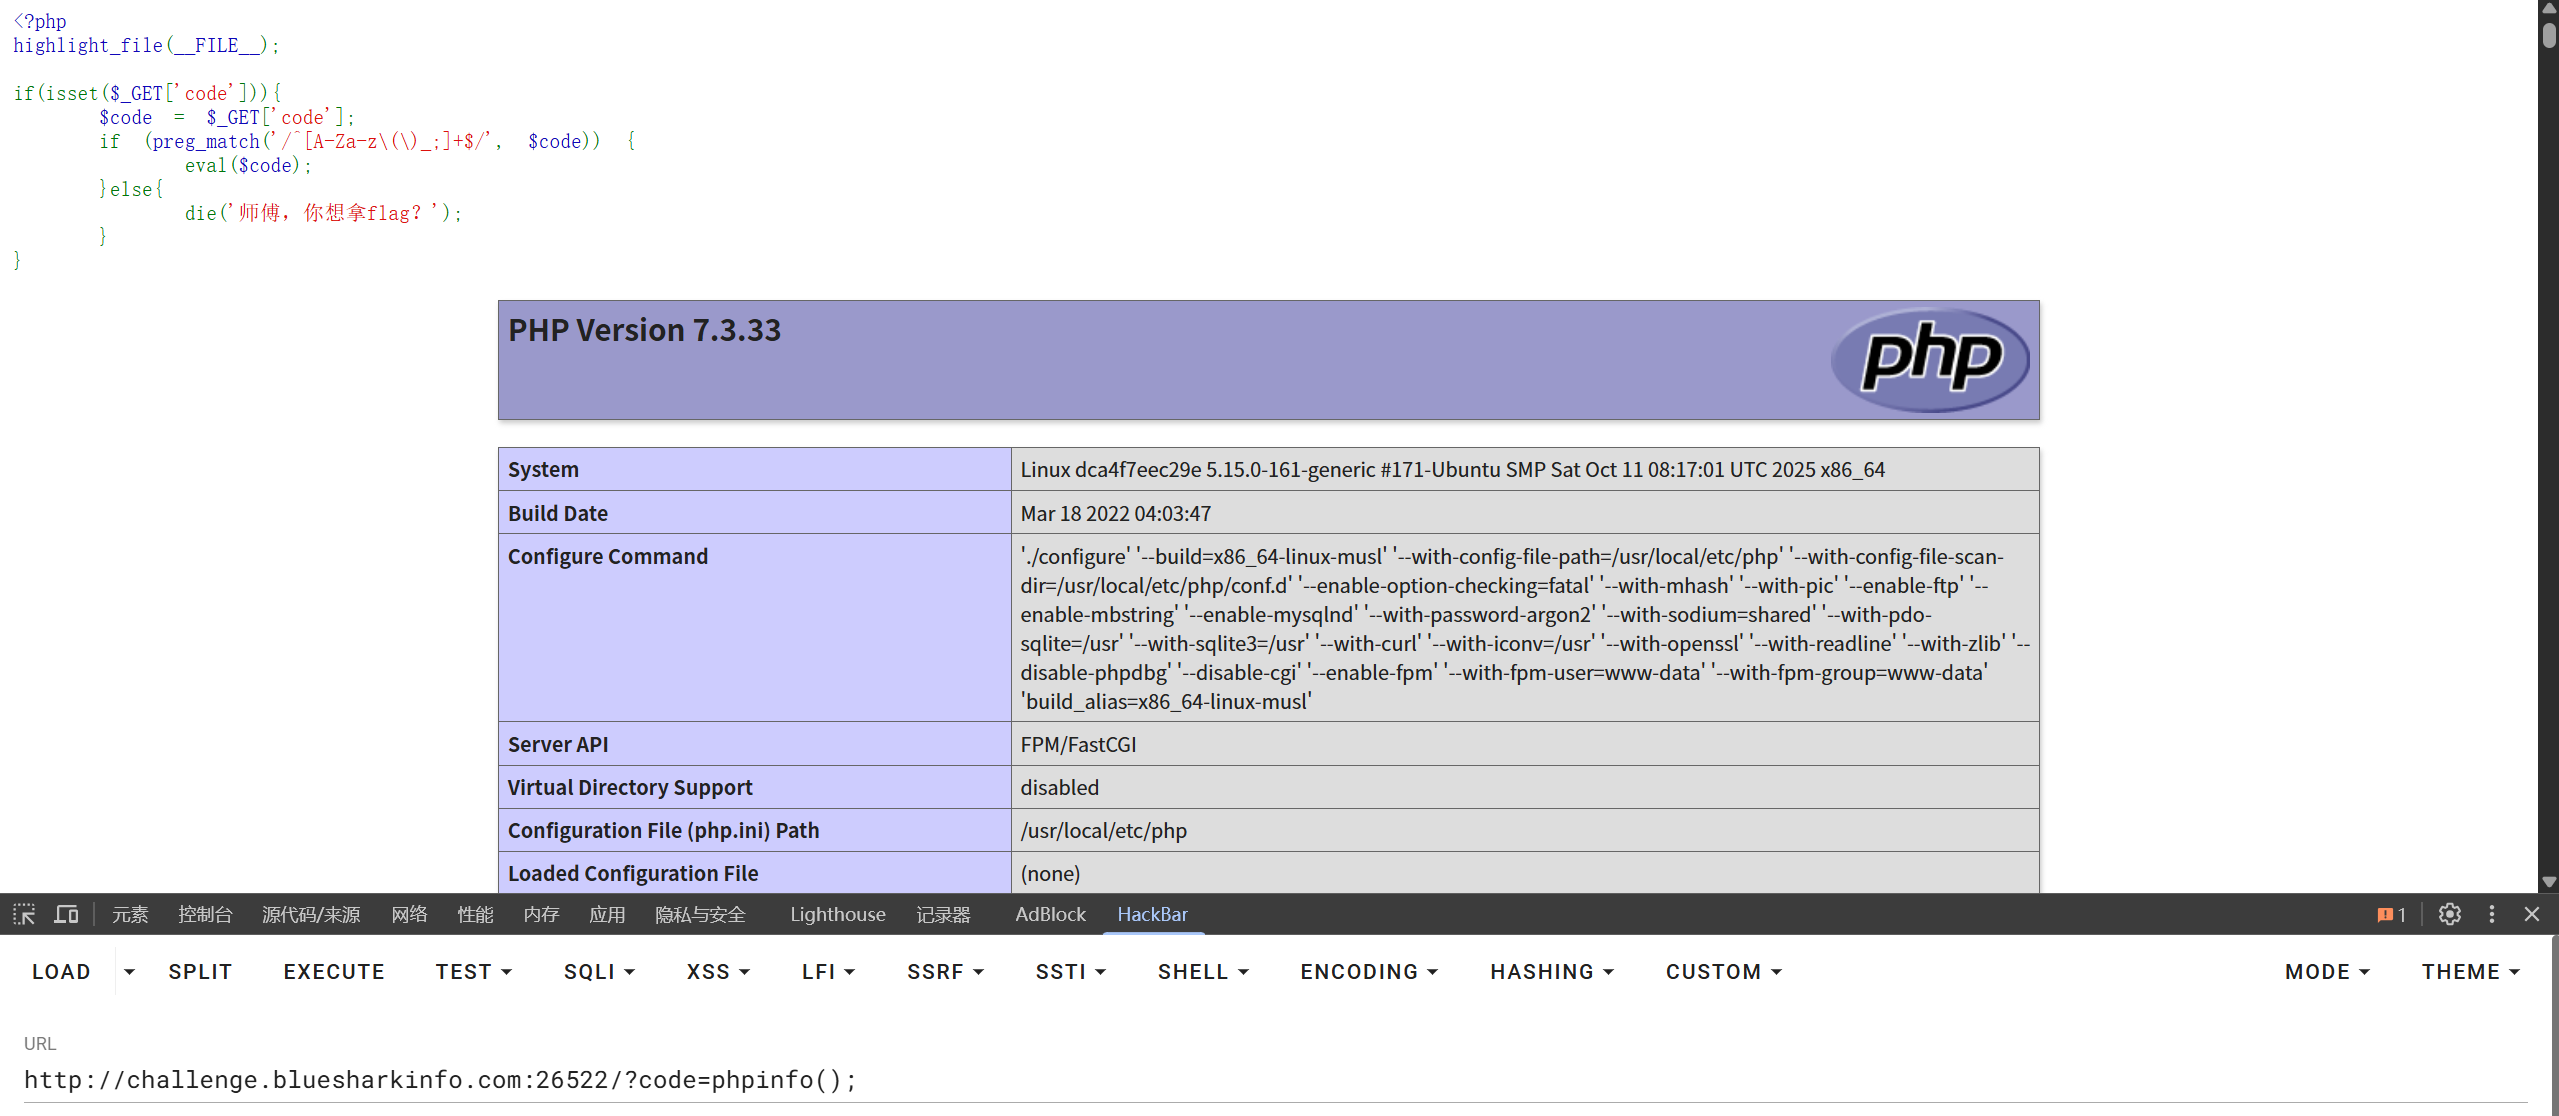Open DevTools settings gear icon
The width and height of the screenshot is (2559, 1116).
click(x=2449, y=914)
